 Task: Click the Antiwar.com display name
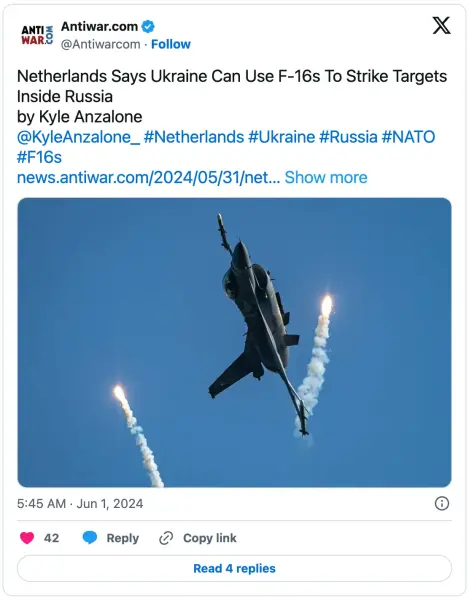tap(99, 26)
